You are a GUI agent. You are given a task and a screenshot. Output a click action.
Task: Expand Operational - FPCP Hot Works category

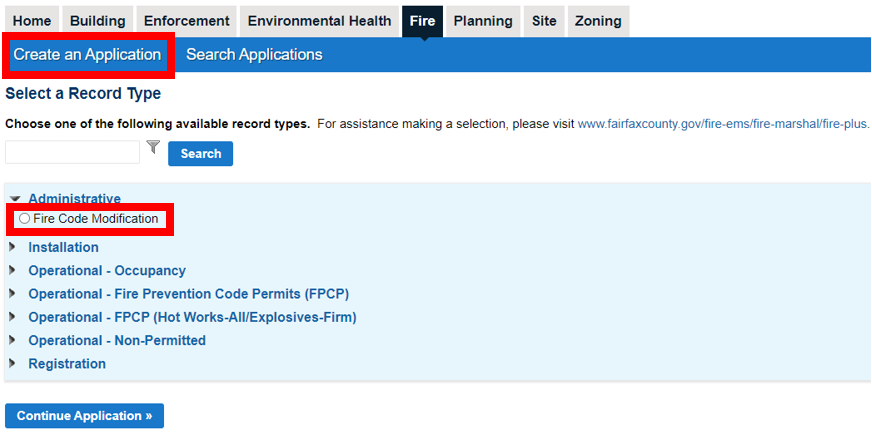pos(13,317)
